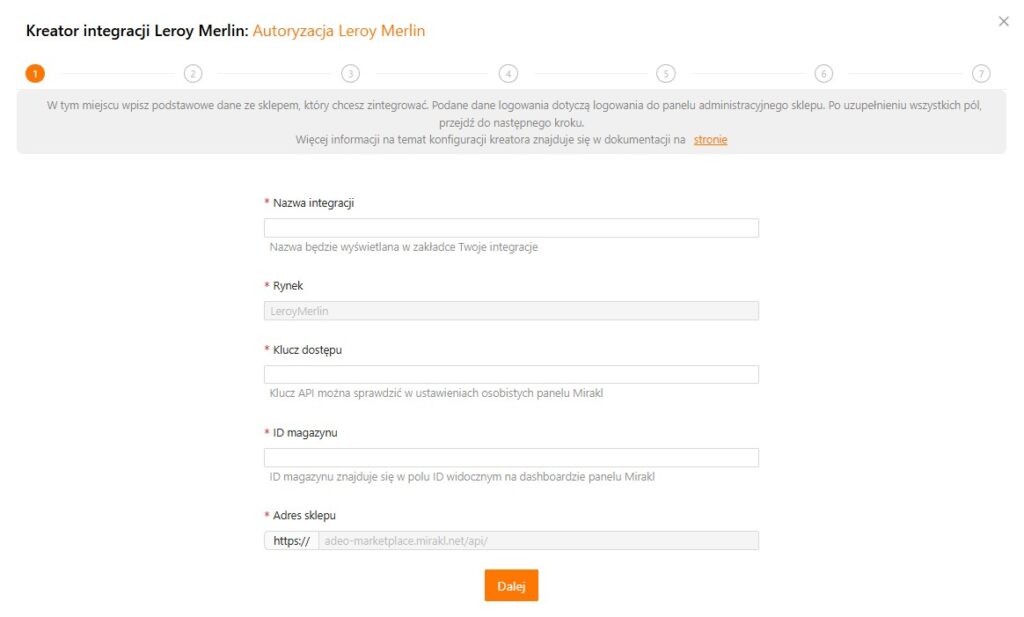
Task: Focus the Nazwa integracji text field
Action: point(511,228)
